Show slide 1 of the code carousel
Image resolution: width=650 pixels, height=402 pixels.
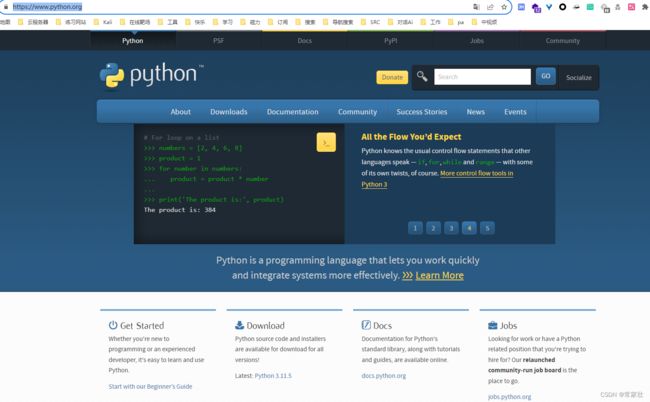tap(415, 228)
